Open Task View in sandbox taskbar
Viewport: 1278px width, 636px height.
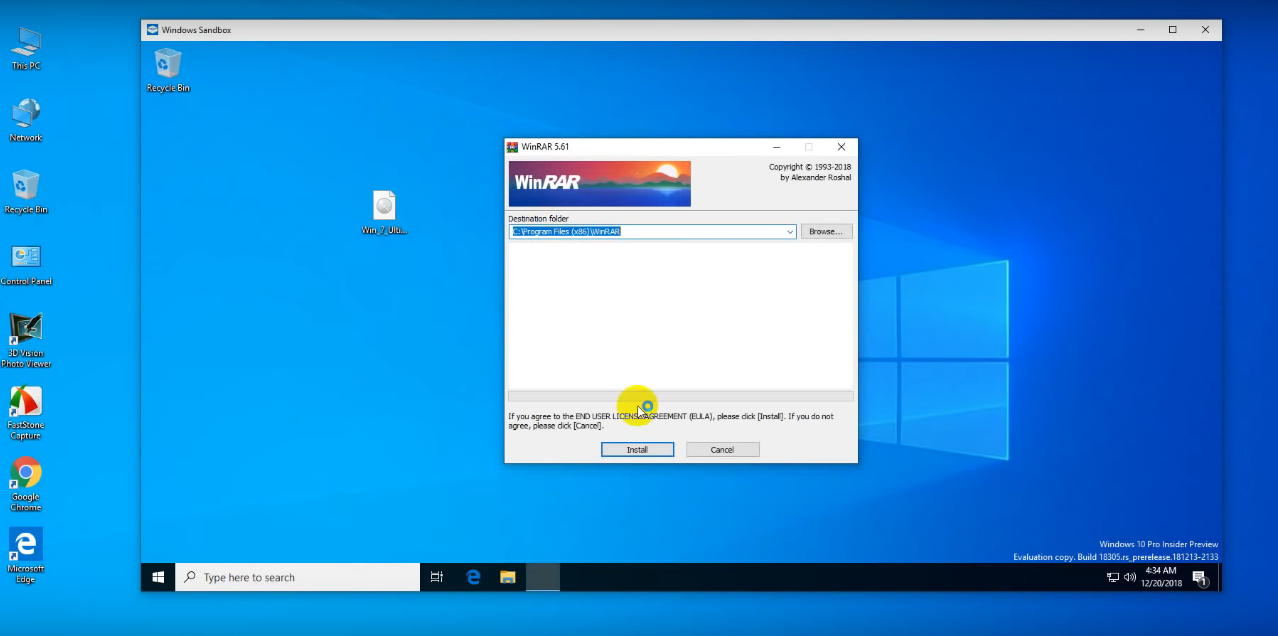click(x=437, y=577)
